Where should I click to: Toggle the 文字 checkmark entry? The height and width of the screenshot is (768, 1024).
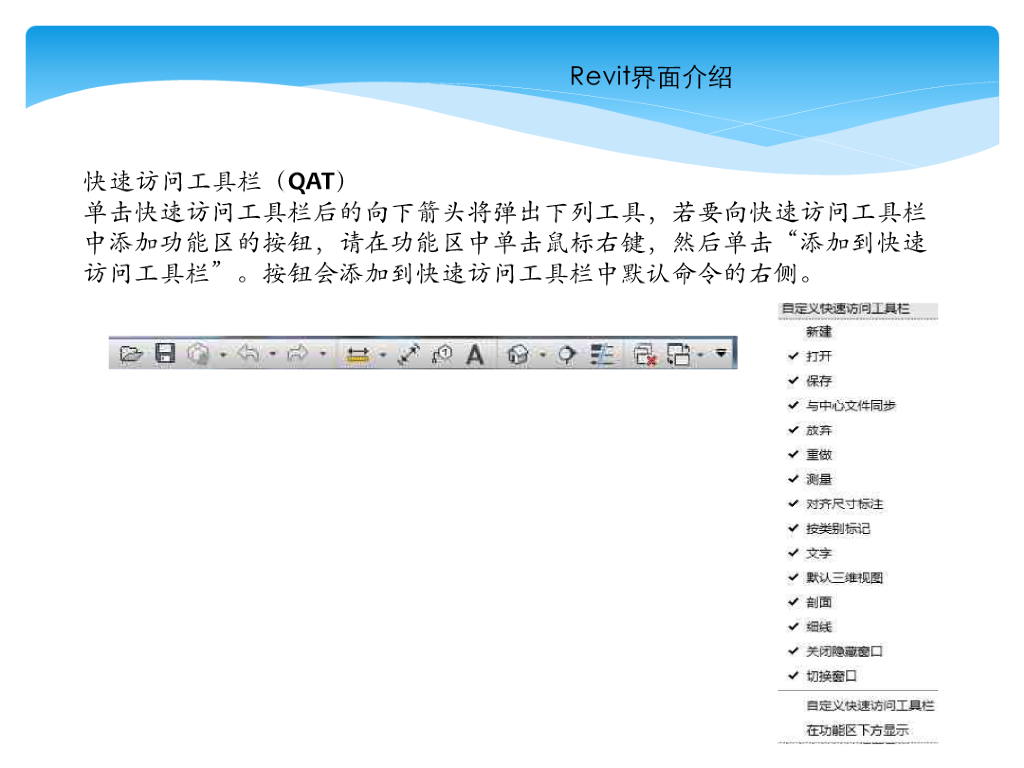[810, 553]
